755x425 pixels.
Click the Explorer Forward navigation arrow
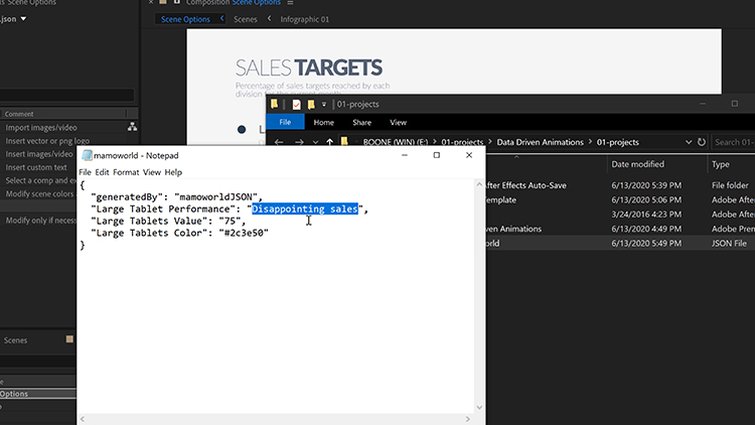[x=299, y=142]
